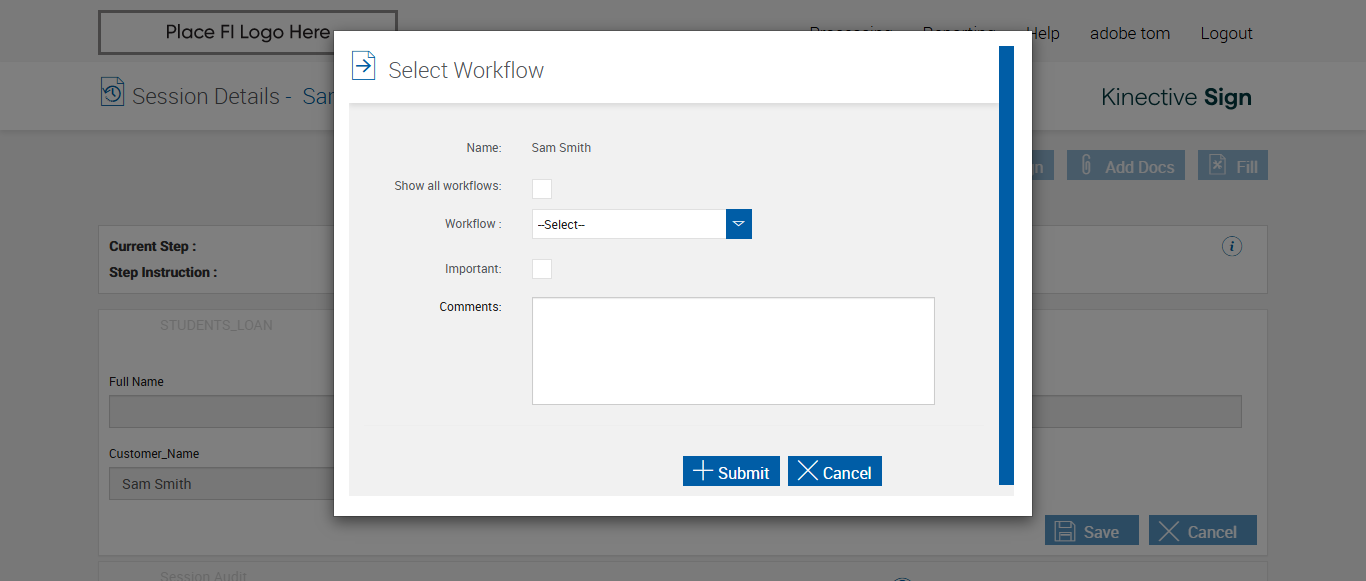Click the X icon beside Save

click(x=1168, y=531)
